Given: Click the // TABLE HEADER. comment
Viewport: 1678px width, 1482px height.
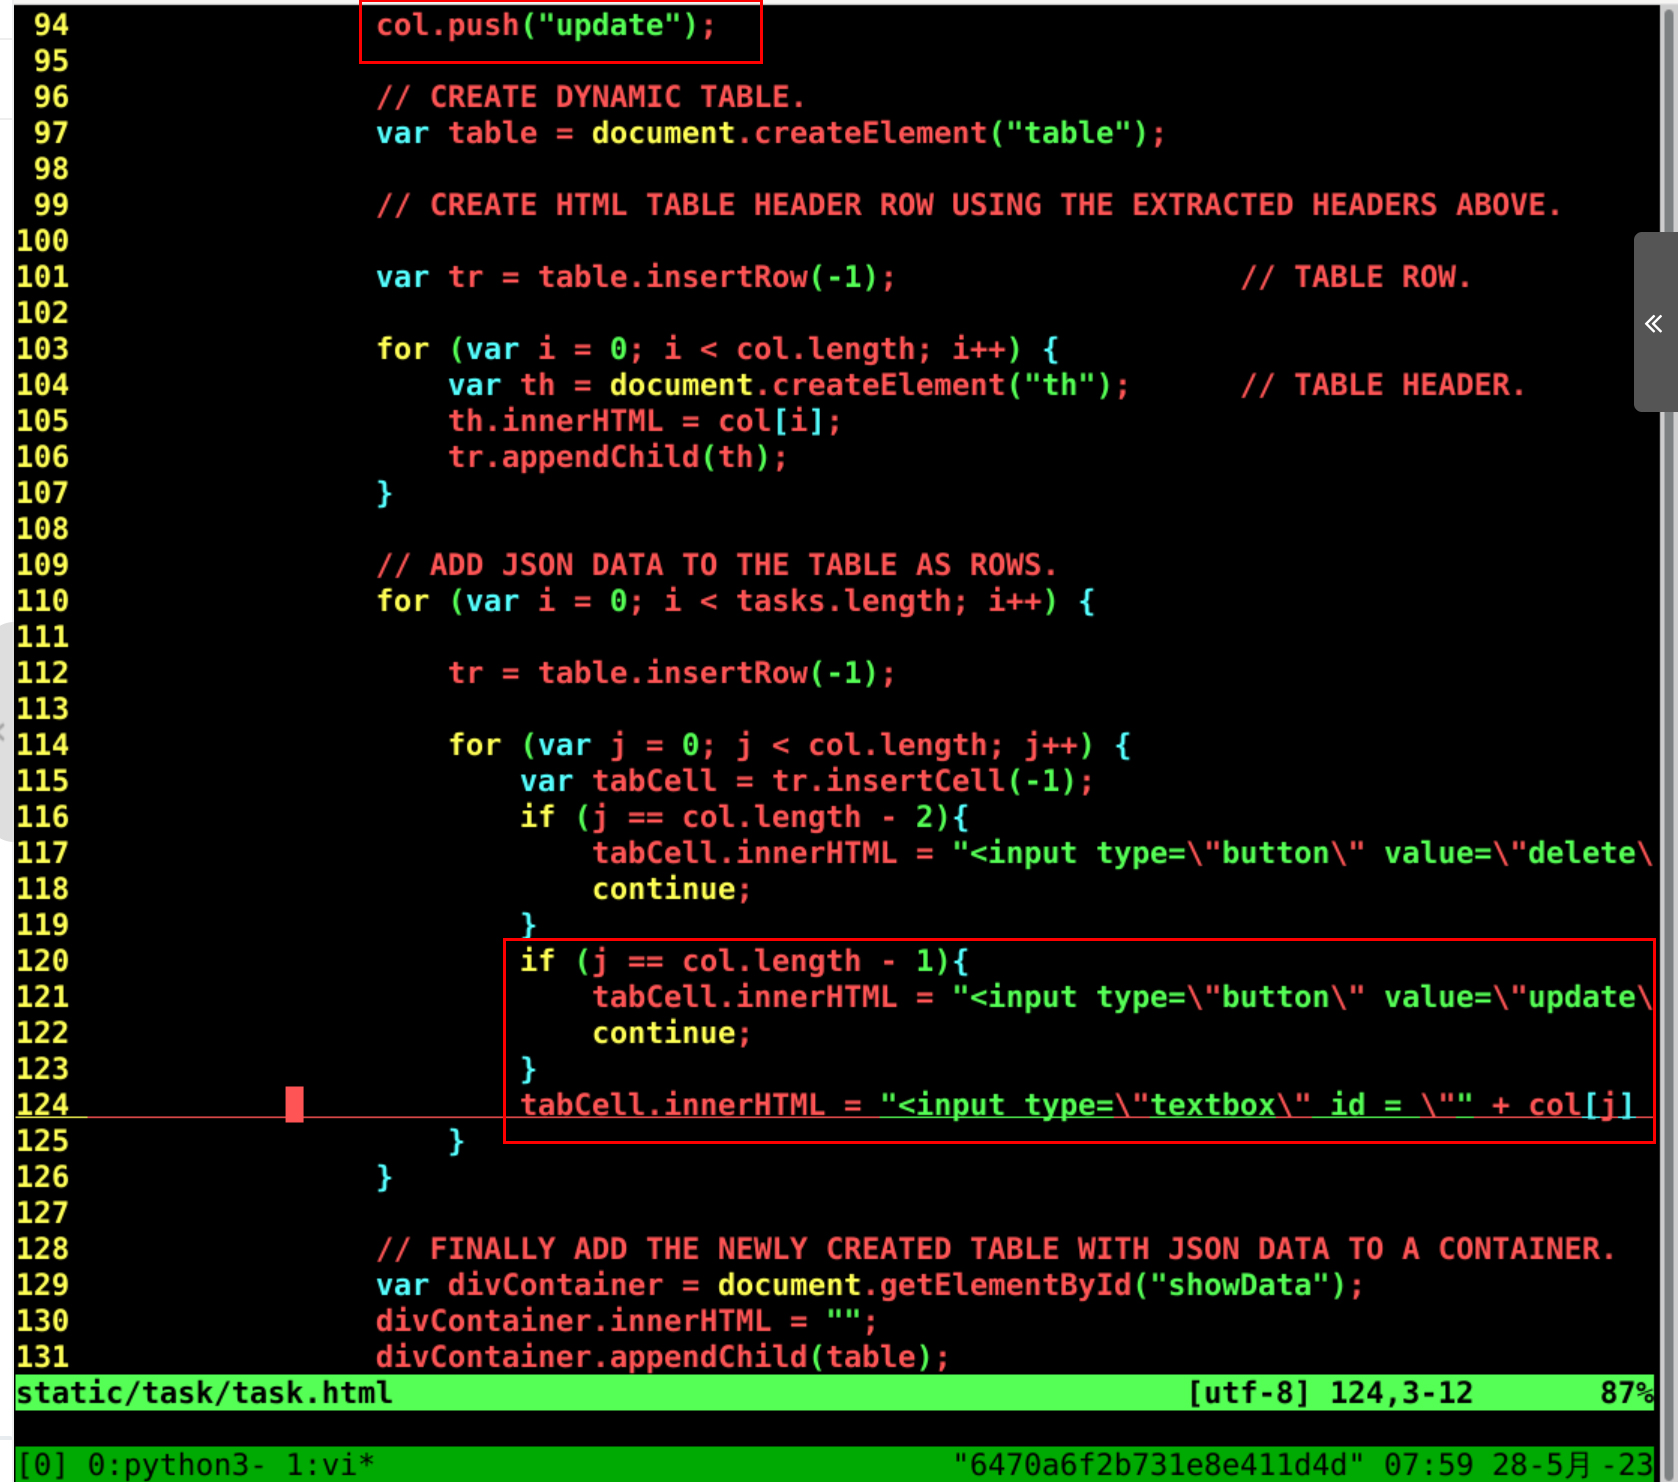Looking at the screenshot, I should [x=1383, y=385].
